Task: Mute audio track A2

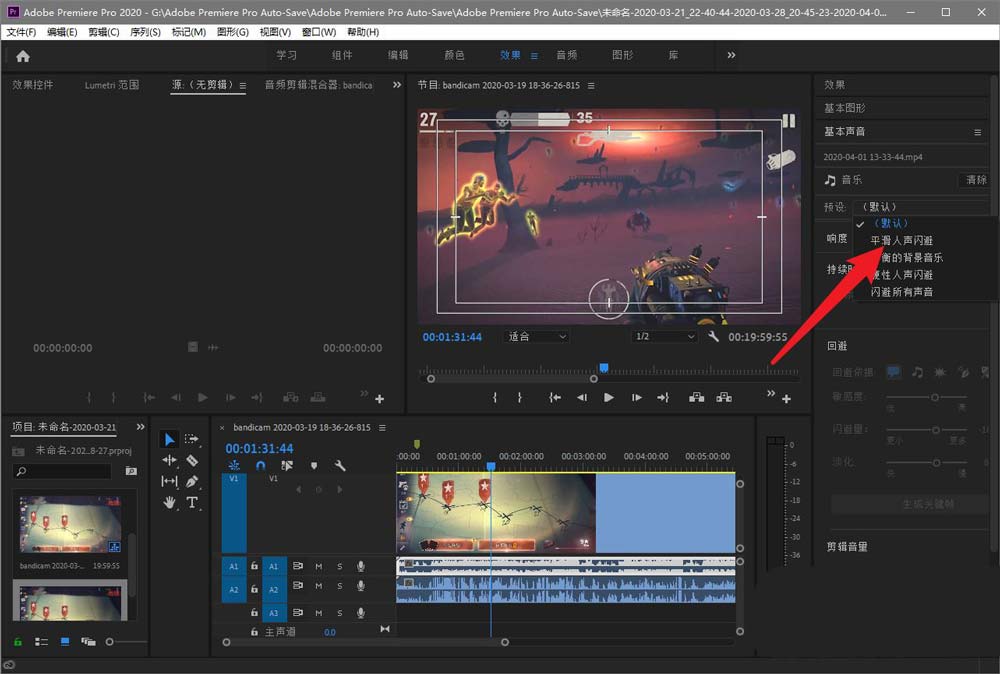Action: [x=319, y=586]
